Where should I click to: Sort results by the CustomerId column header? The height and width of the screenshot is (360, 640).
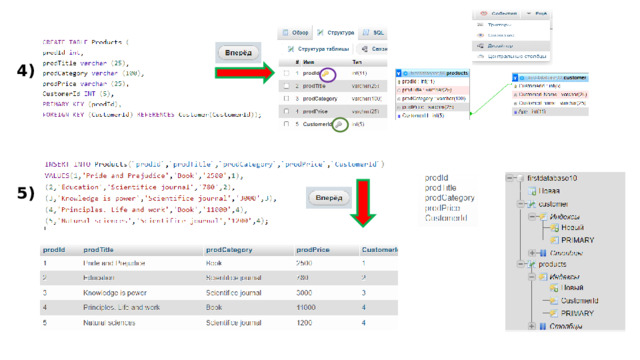pyautogui.click(x=380, y=250)
